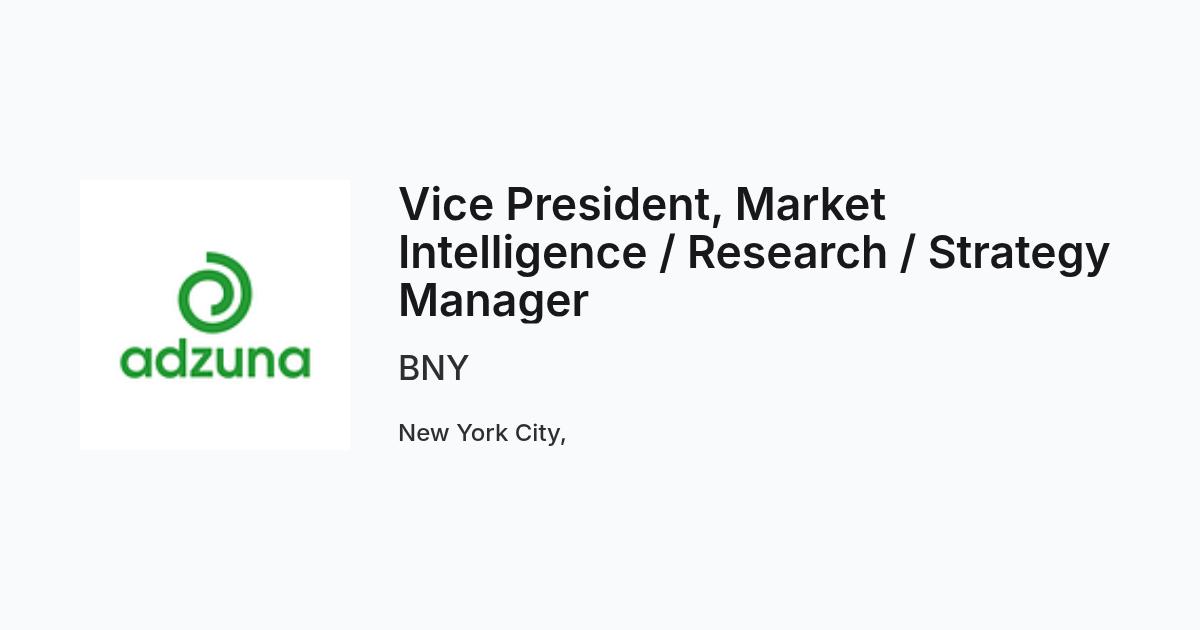Click the New York City location text
1200x630 pixels.
[482, 434]
